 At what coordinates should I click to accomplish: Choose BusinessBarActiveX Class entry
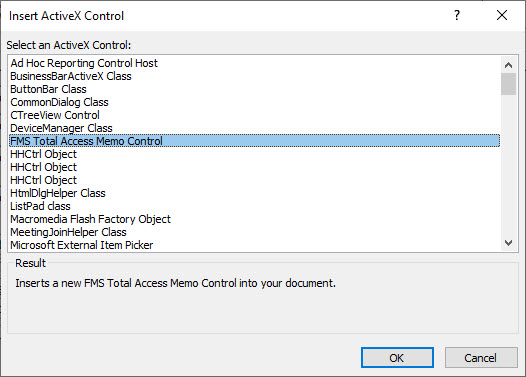[254, 76]
